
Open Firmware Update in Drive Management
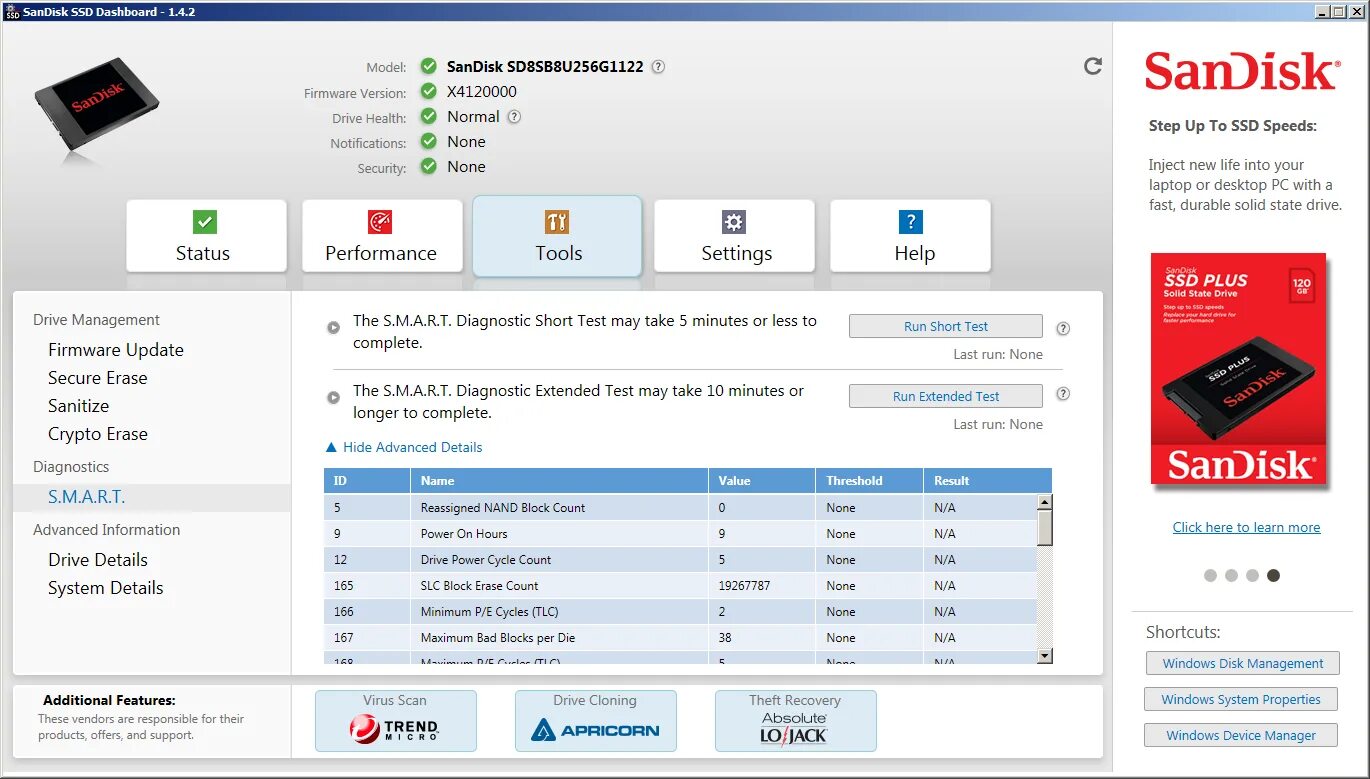click(116, 350)
